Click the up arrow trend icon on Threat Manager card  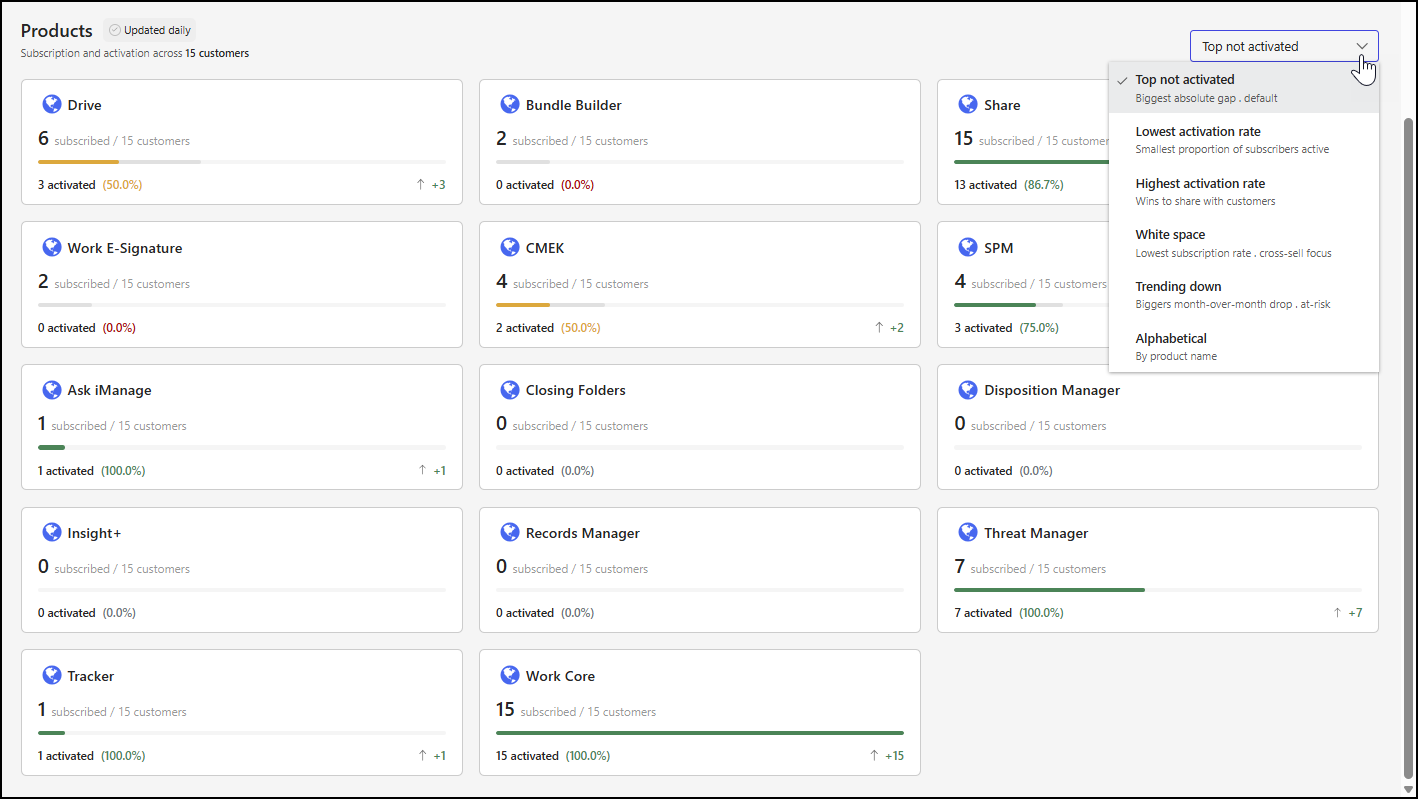[x=1337, y=613]
